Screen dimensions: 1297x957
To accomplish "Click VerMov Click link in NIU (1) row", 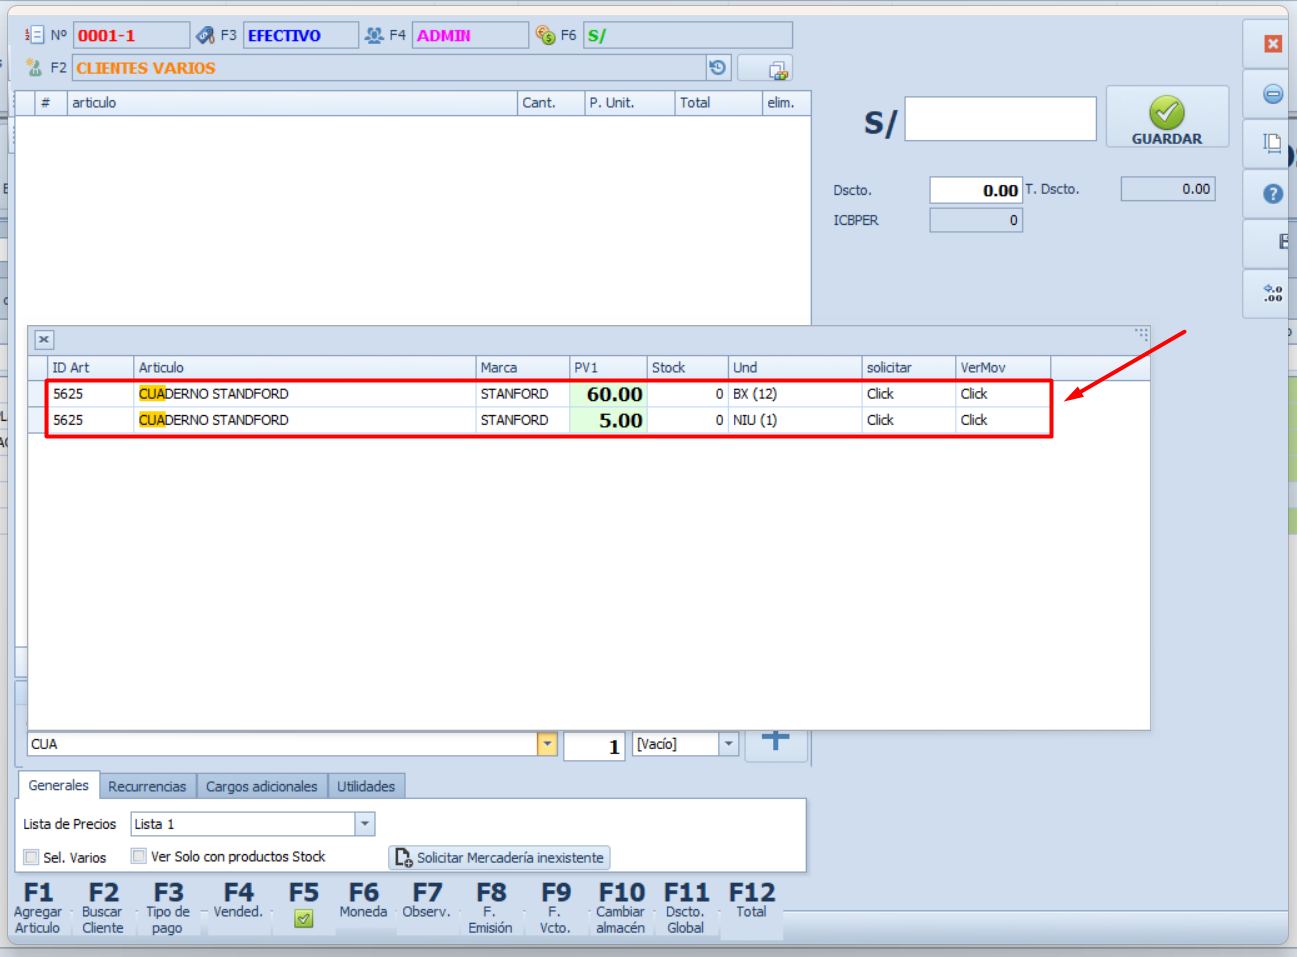I will [x=974, y=420].
